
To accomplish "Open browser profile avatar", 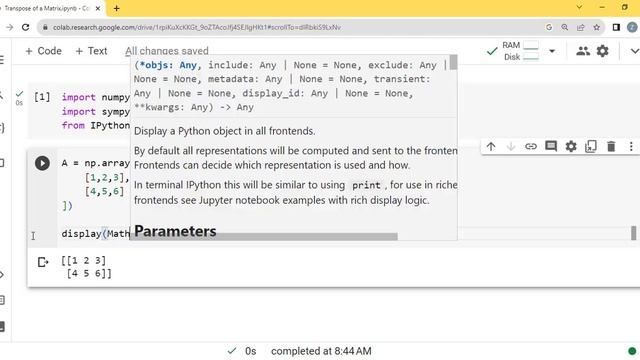I will [632, 27].
